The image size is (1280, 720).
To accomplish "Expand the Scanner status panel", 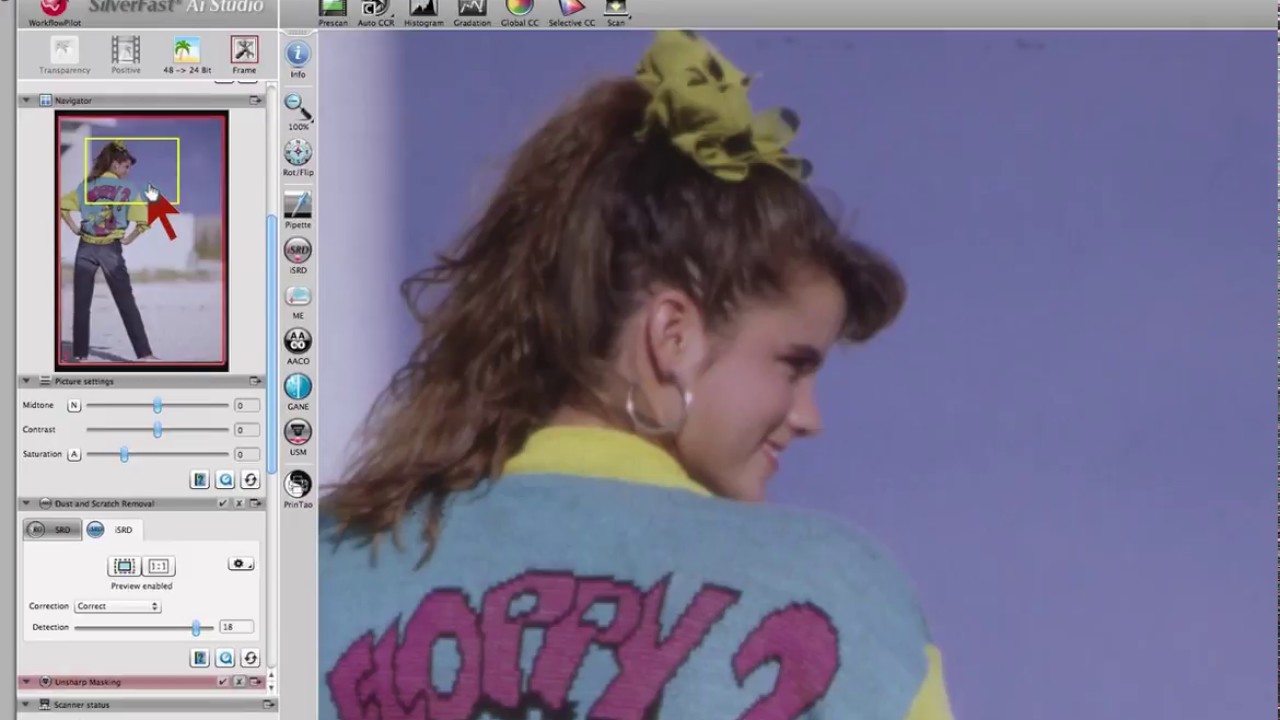I will click(26, 704).
